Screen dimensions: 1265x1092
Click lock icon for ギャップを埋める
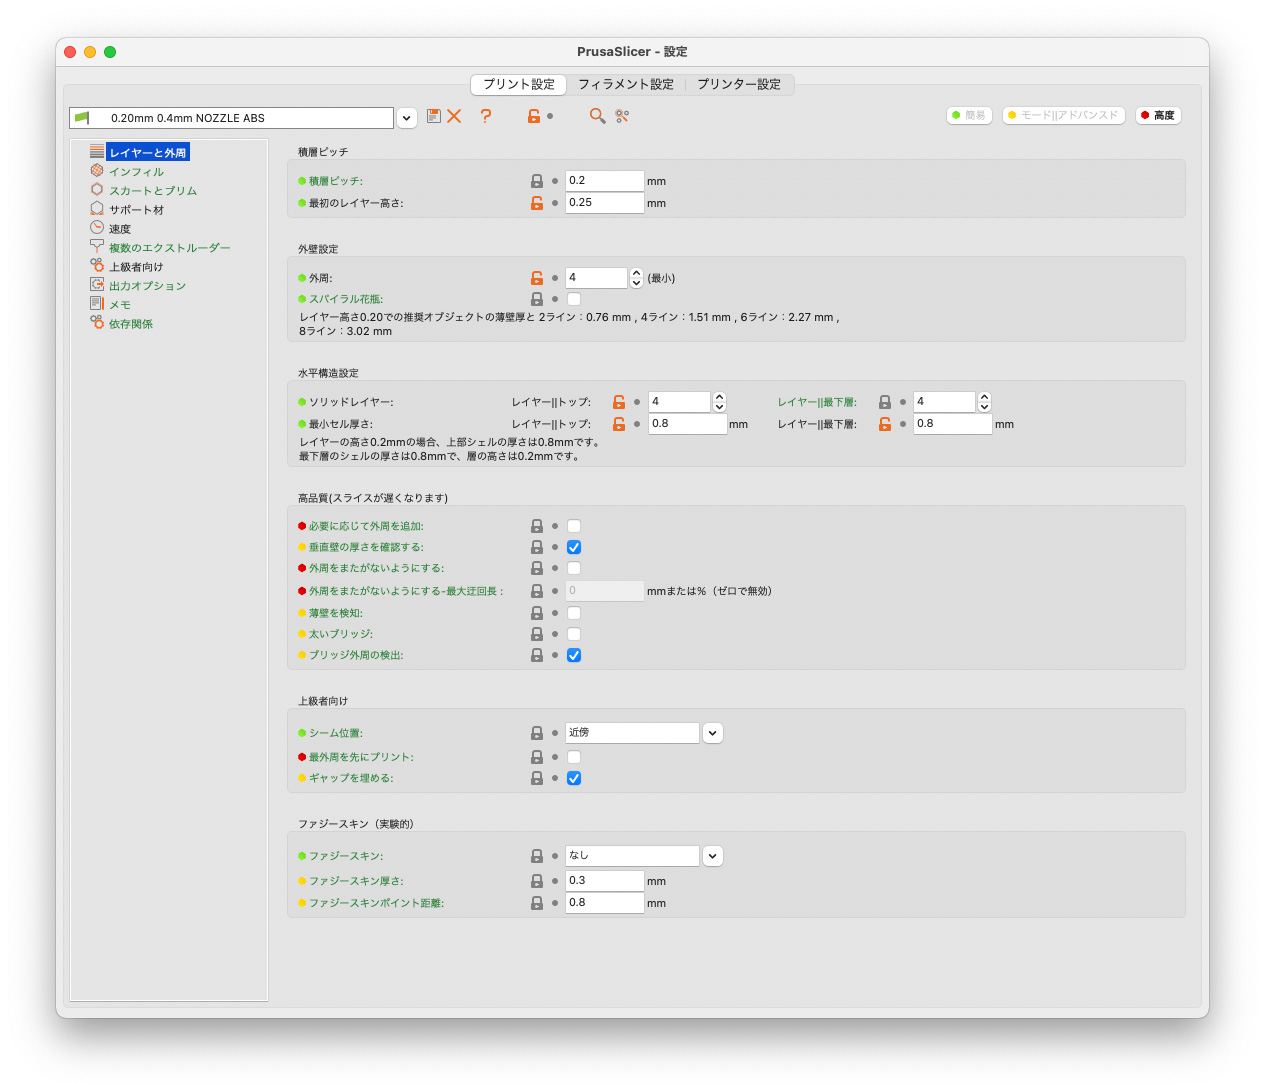[537, 778]
